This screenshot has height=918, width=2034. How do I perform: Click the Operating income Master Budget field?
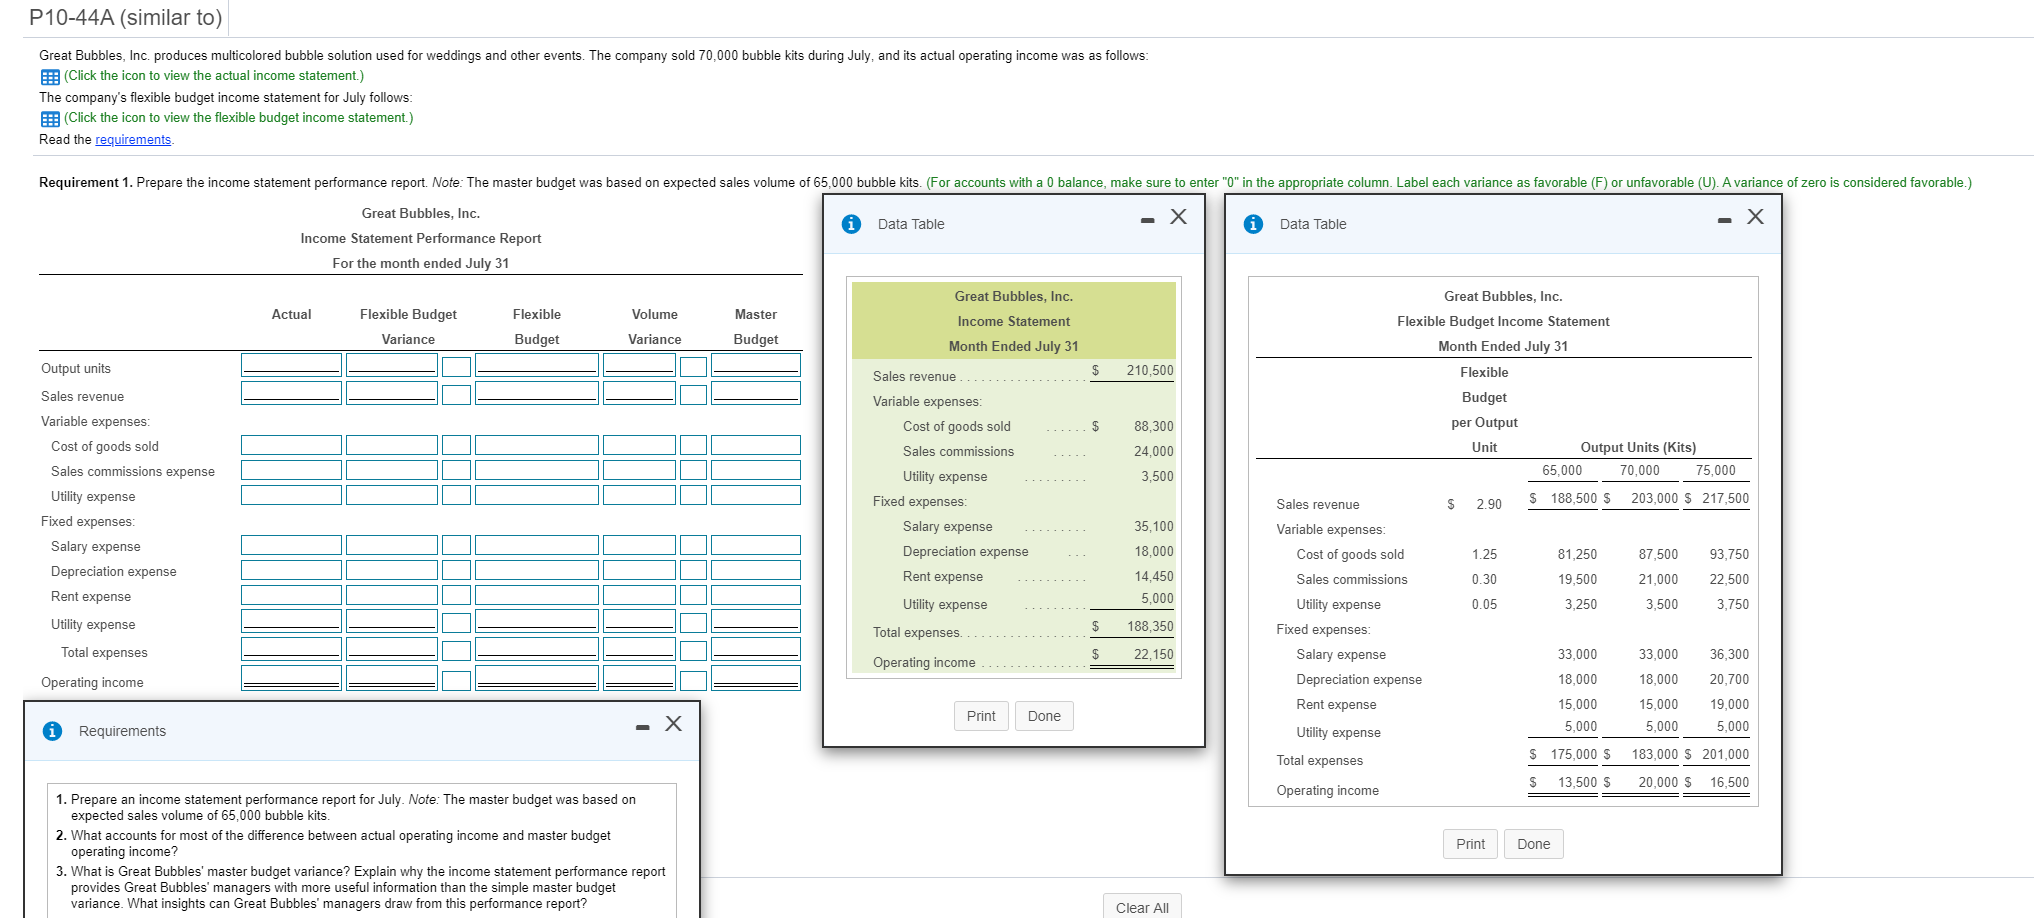point(756,678)
